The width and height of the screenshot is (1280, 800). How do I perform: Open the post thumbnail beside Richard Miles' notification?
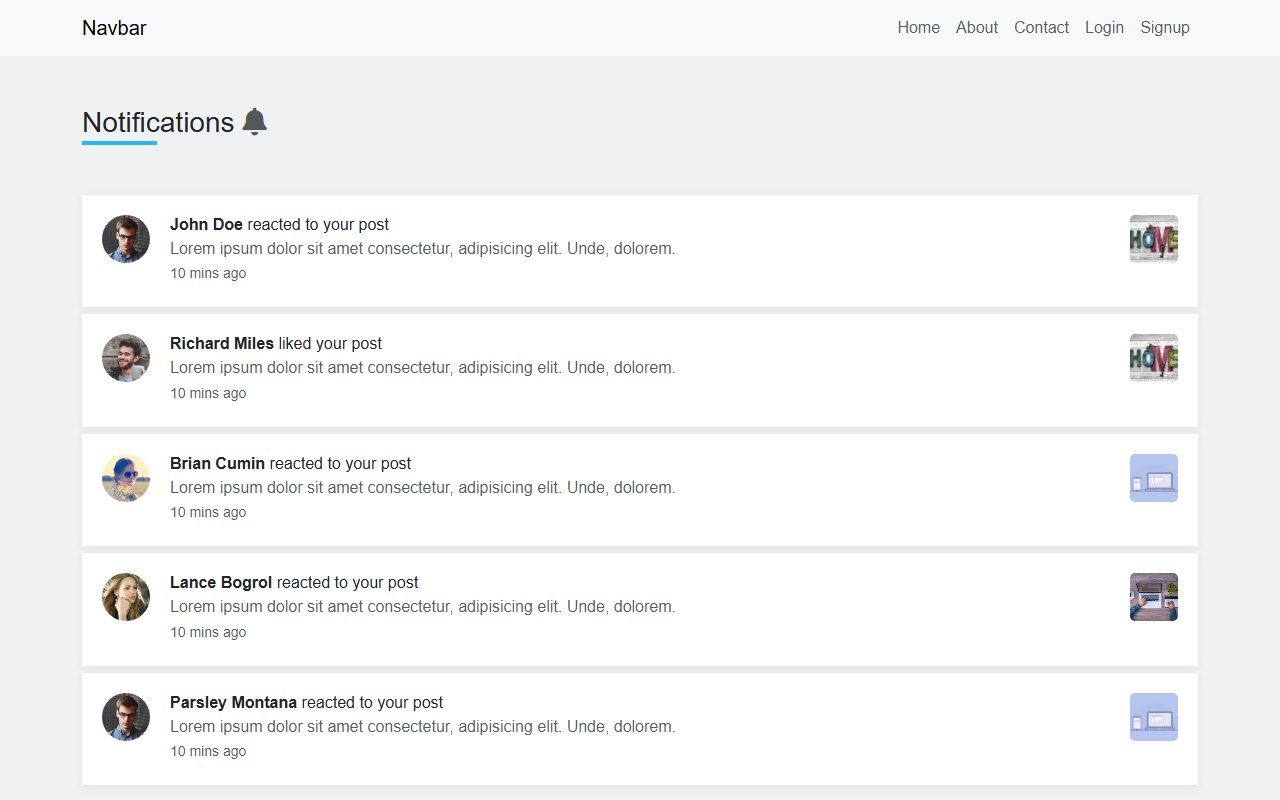1153,357
